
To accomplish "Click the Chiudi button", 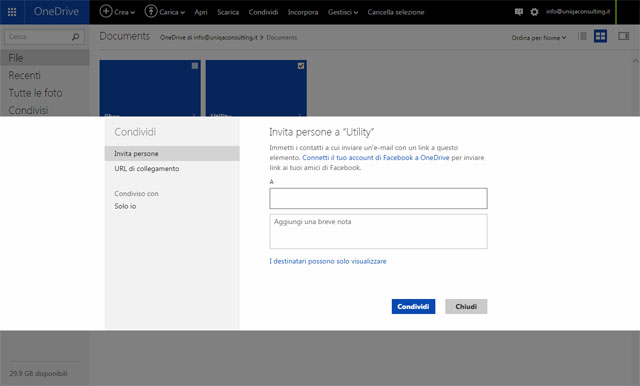I will point(466,306).
